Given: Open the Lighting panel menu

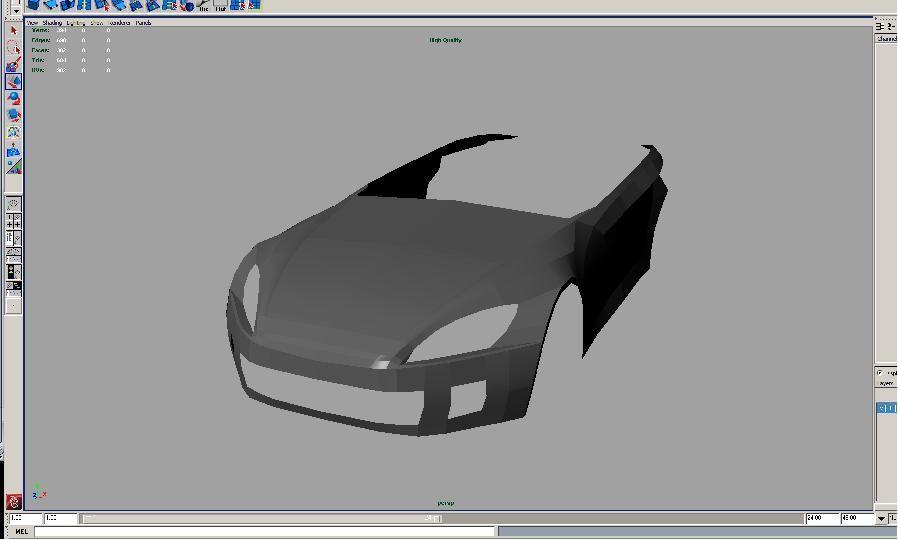Looking at the screenshot, I should tap(75, 22).
